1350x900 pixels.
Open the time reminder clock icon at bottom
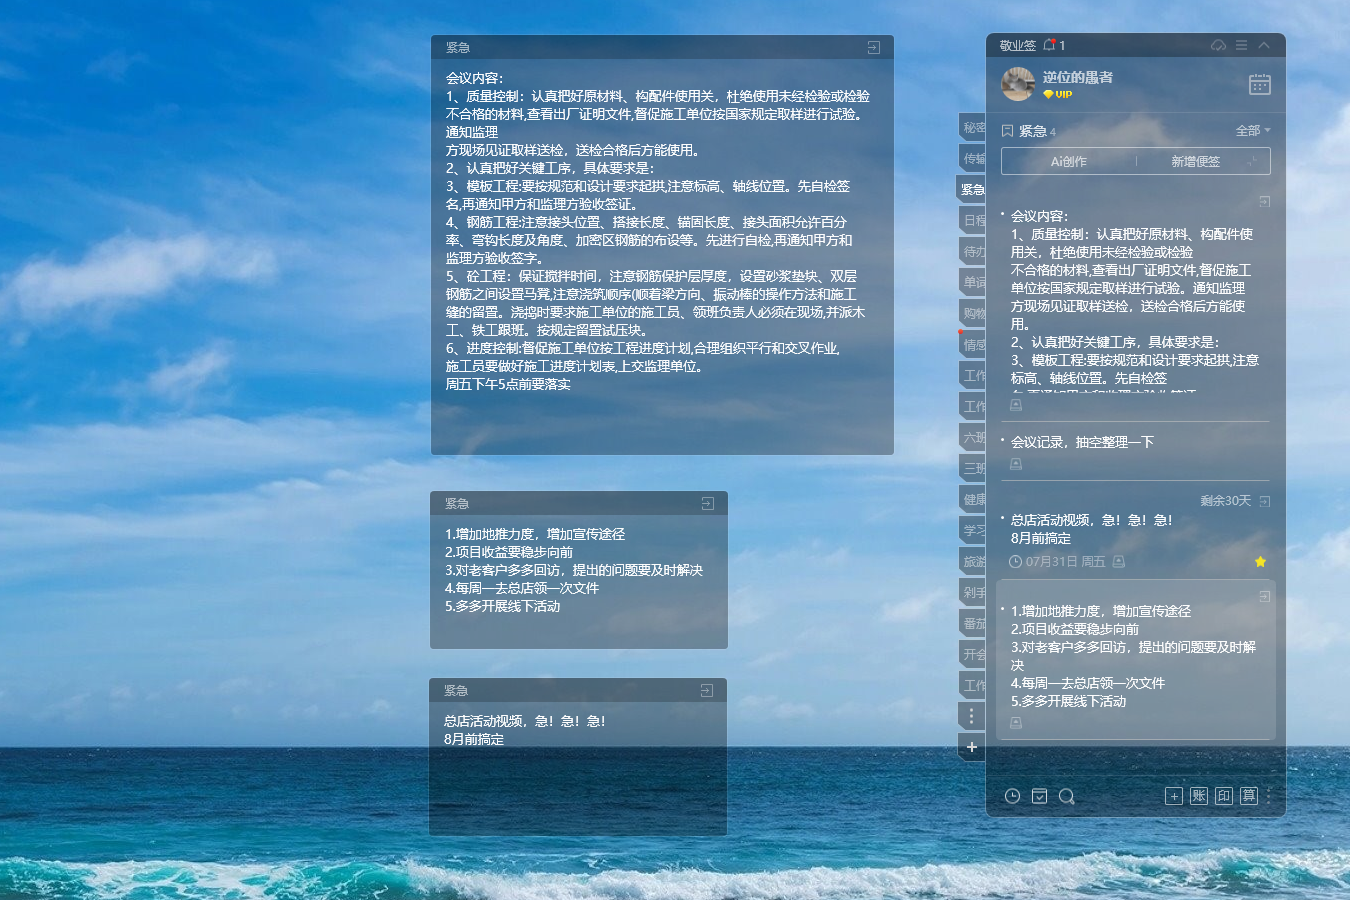pyautogui.click(x=1012, y=796)
